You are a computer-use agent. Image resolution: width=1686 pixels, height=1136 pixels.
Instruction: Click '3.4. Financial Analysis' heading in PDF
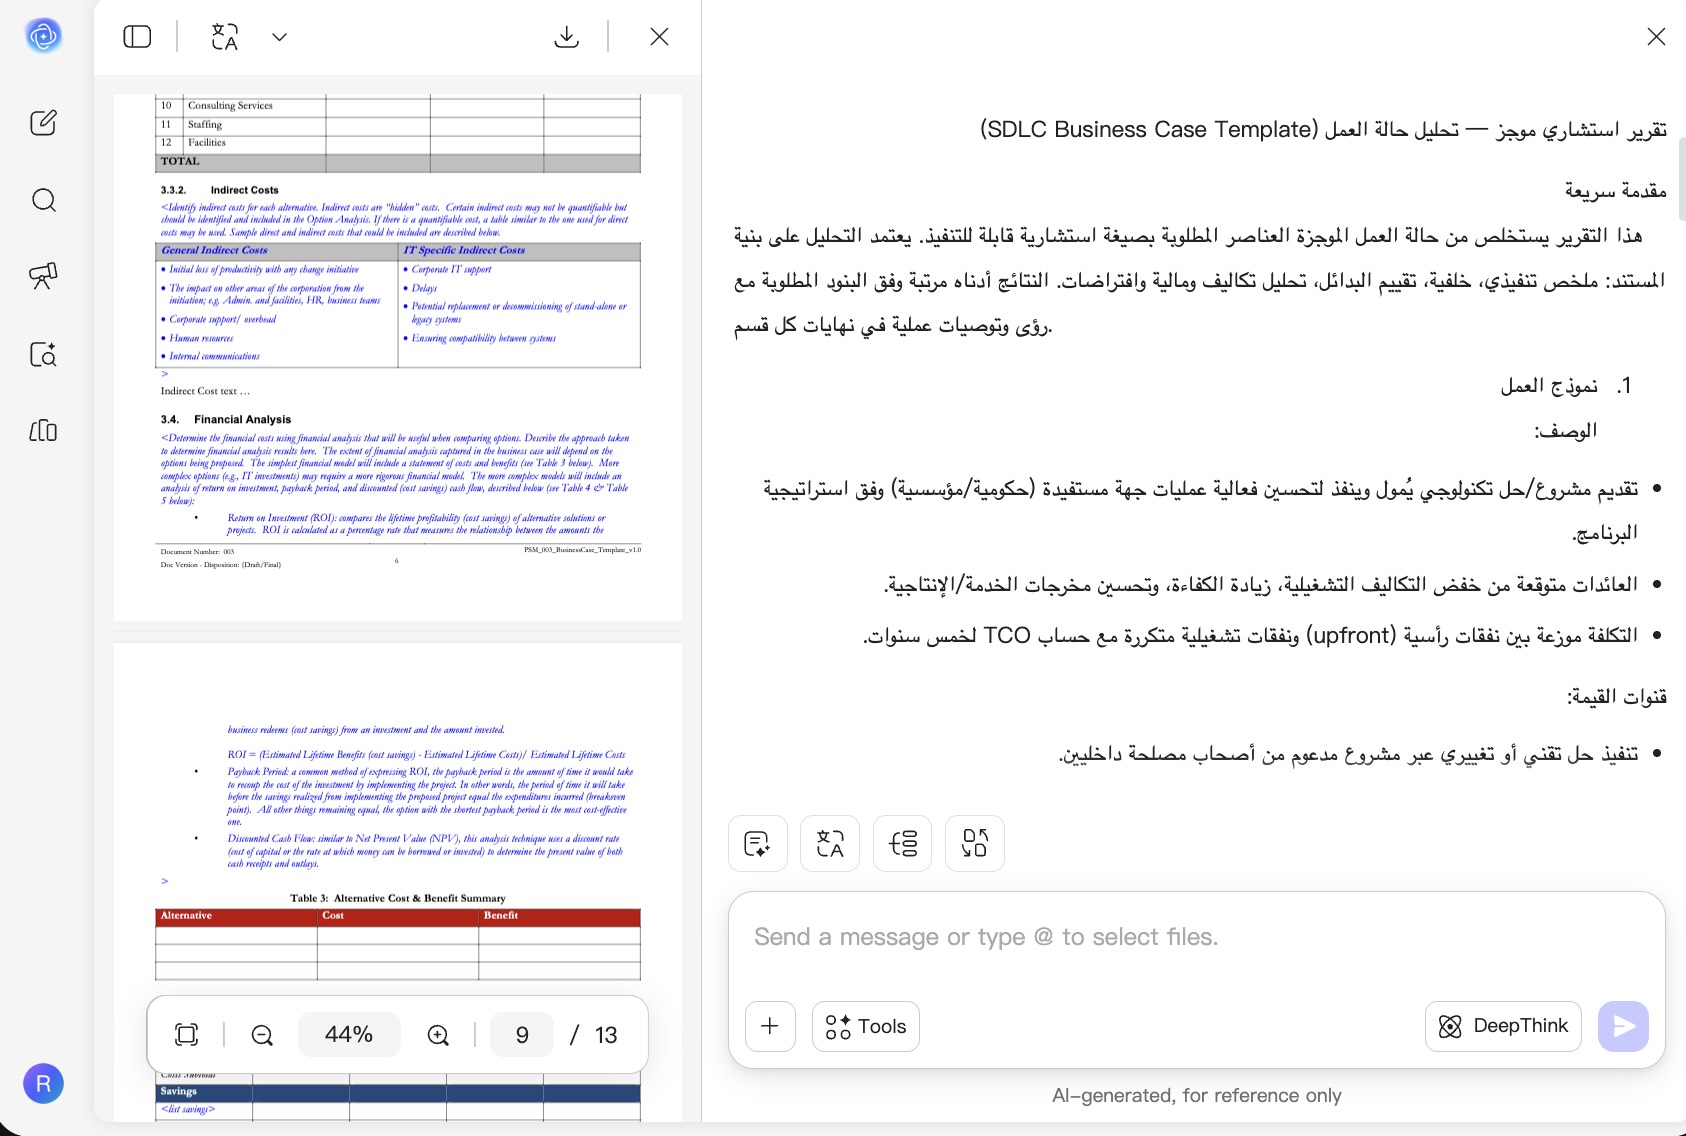pos(226,420)
